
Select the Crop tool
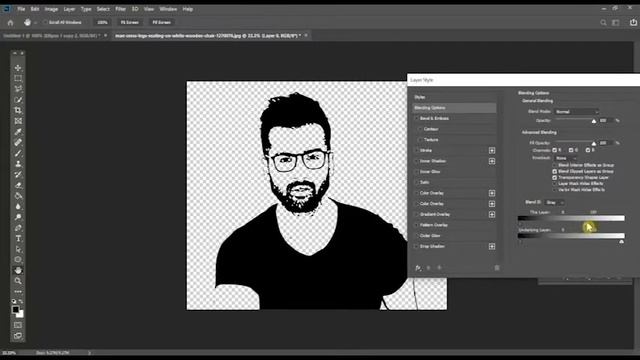[x=18, y=110]
